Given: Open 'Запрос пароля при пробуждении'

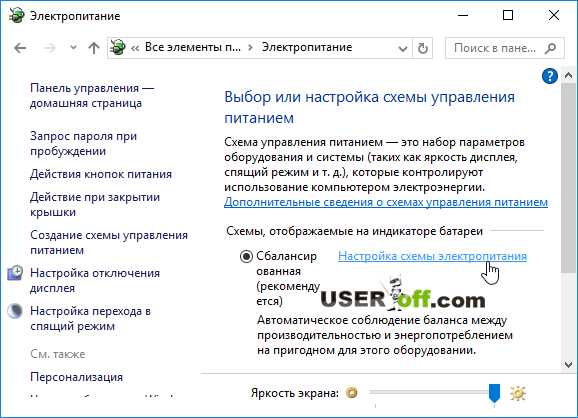Looking at the screenshot, I should 83,143.
